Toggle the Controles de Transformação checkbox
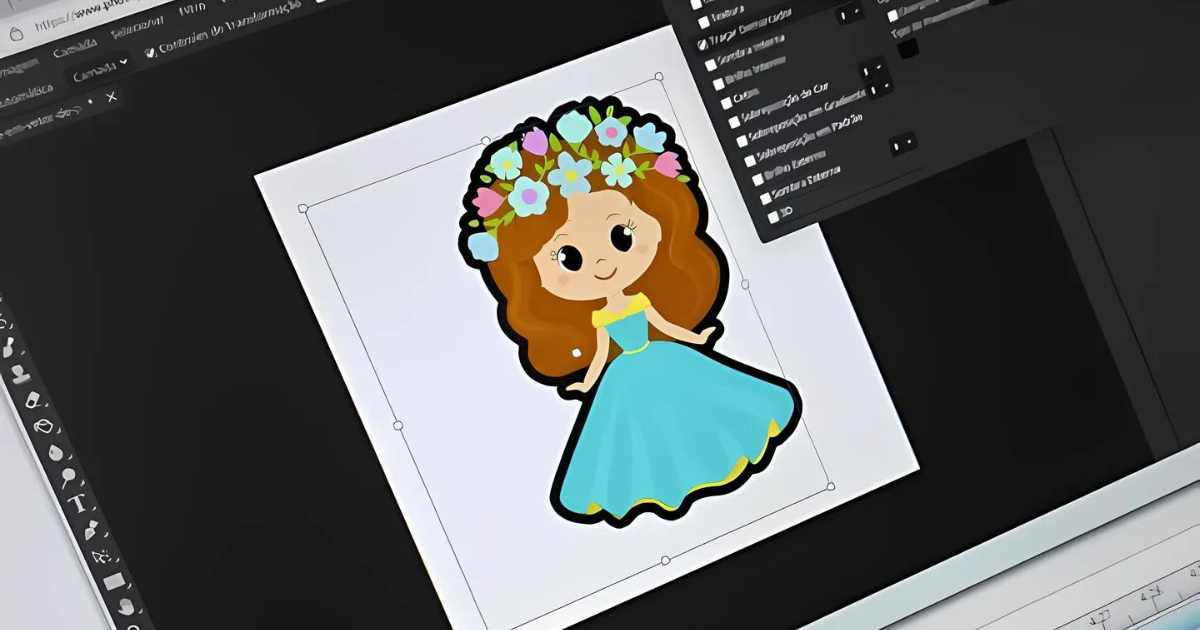Screen dimensions: 1200x630 [151, 51]
